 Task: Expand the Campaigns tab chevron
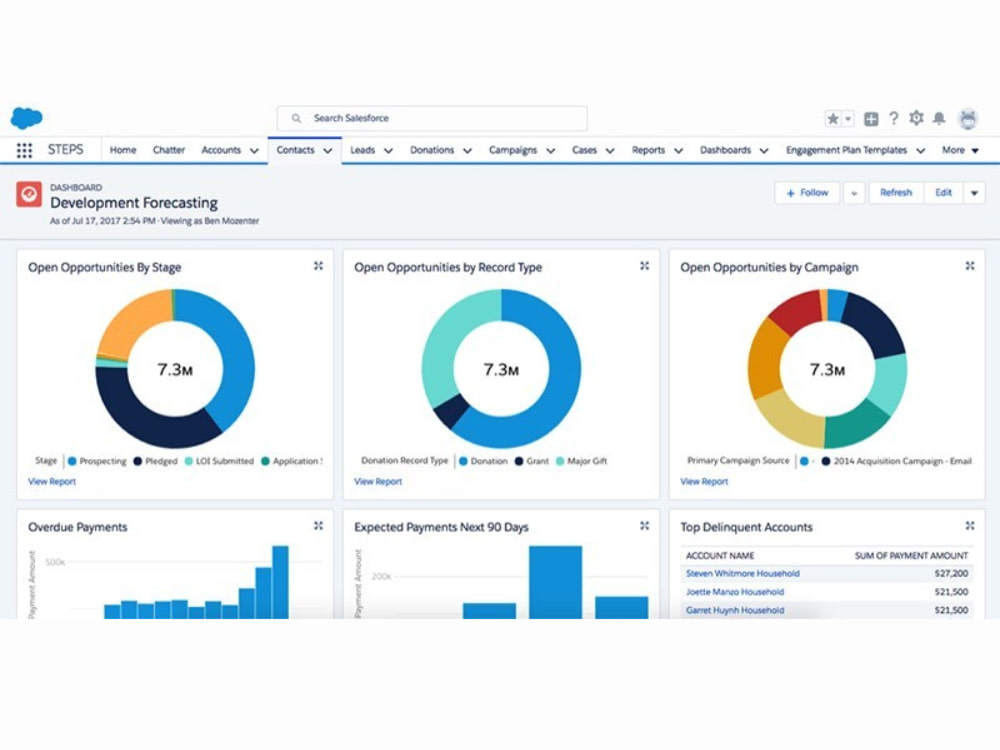tap(551, 151)
